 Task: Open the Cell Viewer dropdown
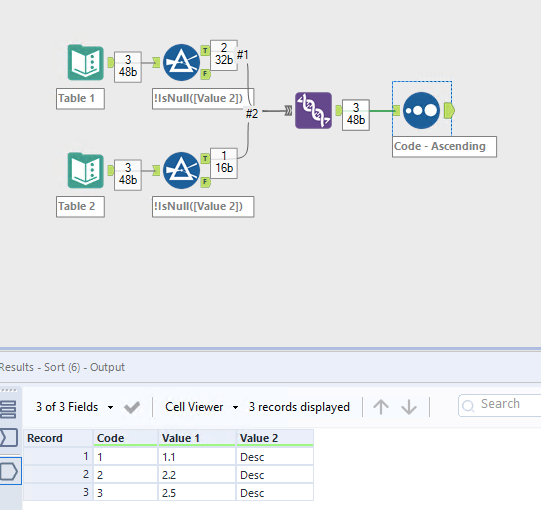(x=202, y=407)
